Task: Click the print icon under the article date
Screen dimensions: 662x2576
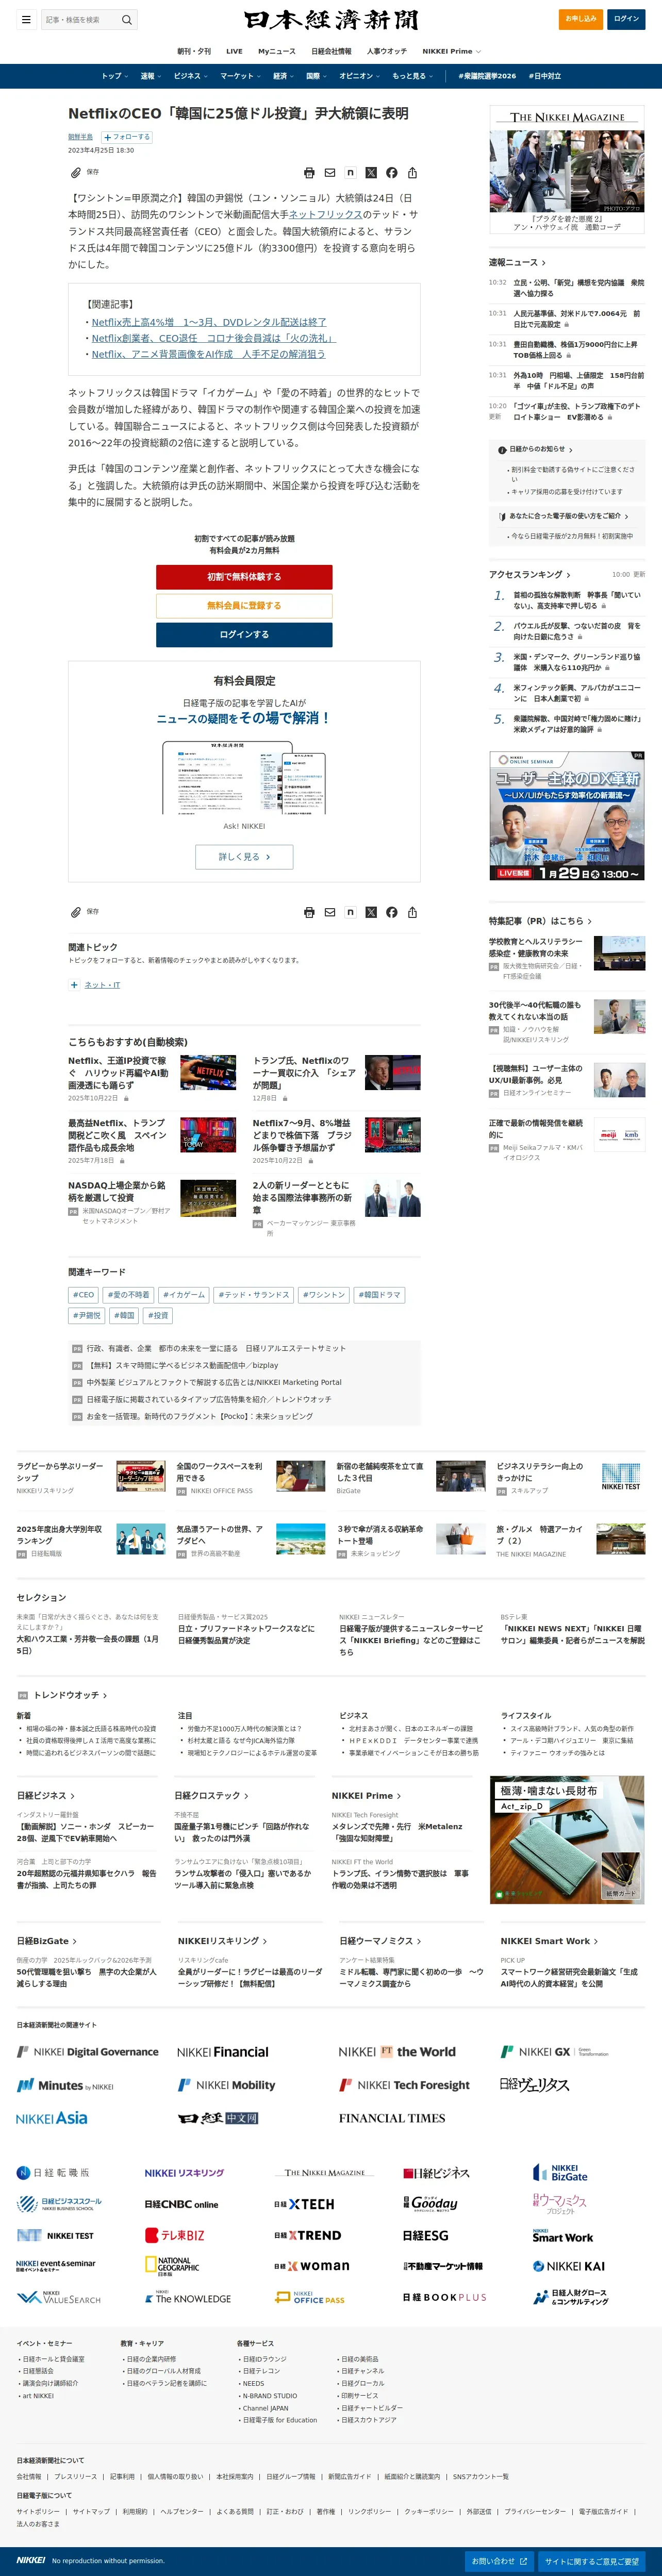Action: [x=309, y=173]
